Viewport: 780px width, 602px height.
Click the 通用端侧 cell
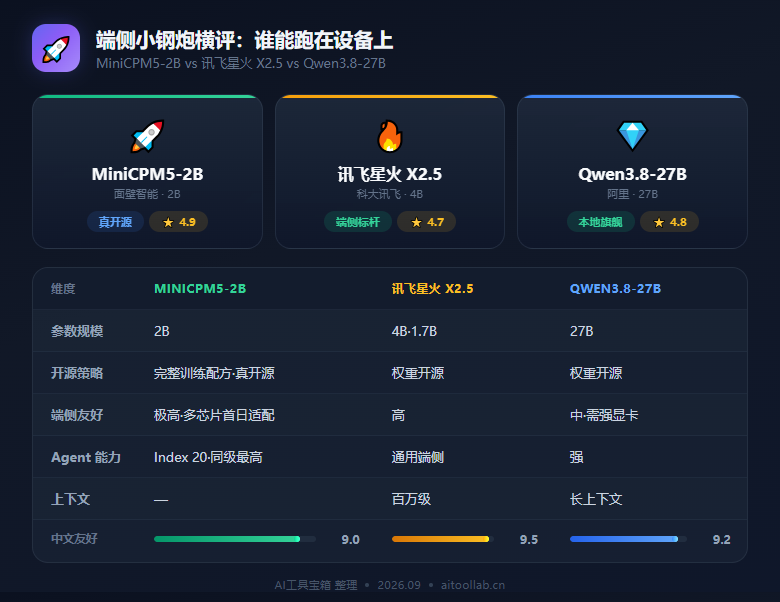pyautogui.click(x=418, y=457)
